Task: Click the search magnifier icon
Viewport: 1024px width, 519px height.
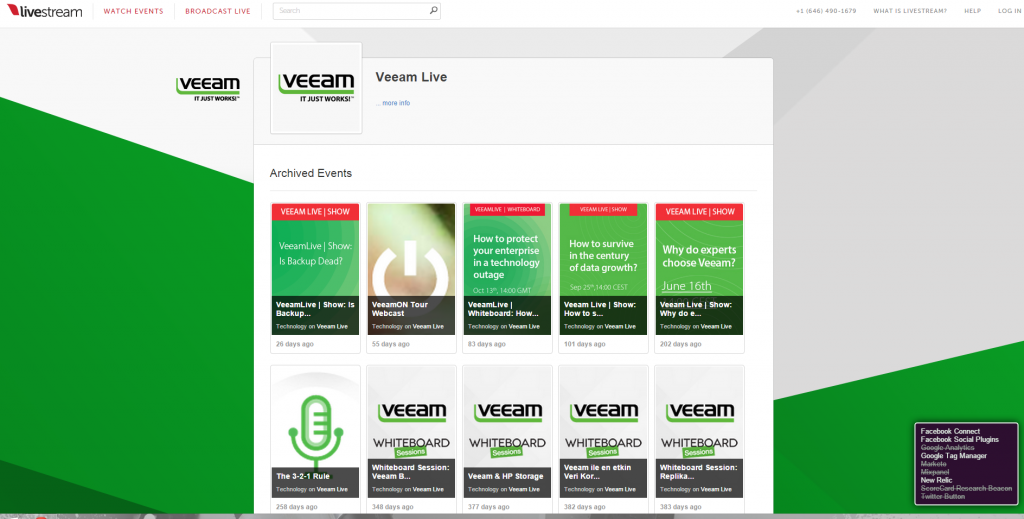Action: 433,10
